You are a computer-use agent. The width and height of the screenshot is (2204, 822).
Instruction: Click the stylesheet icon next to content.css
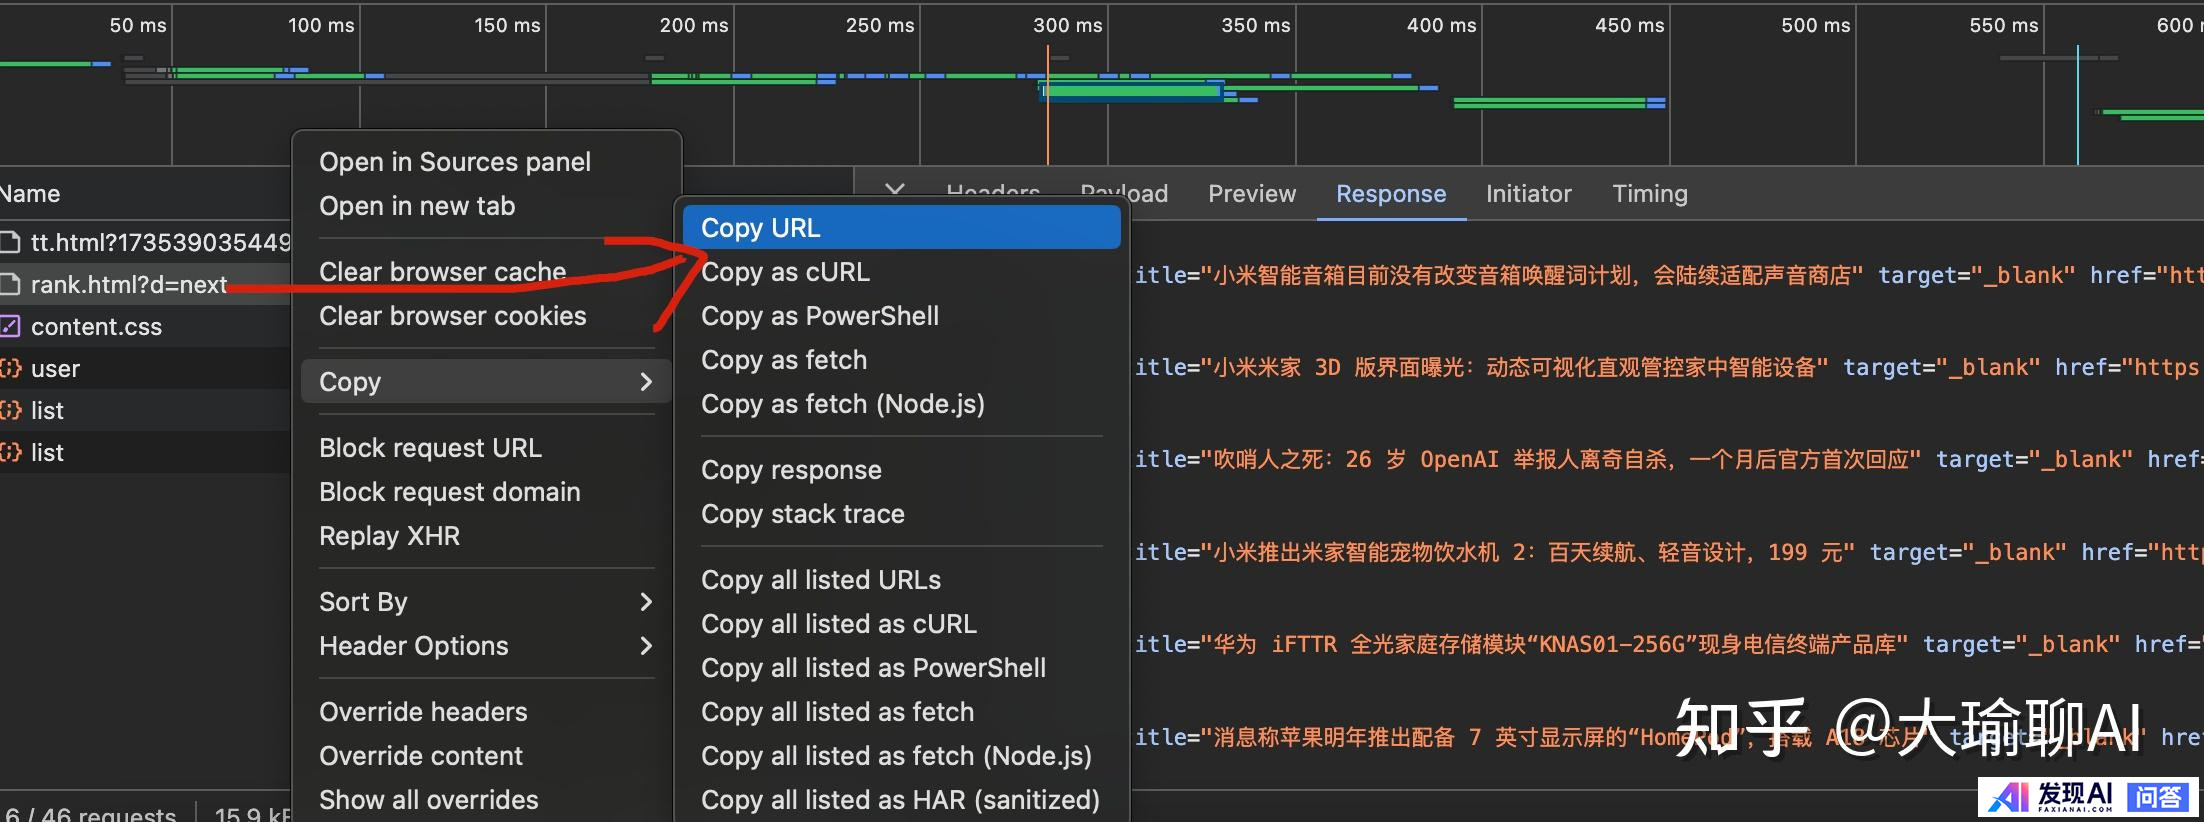click(x=10, y=326)
